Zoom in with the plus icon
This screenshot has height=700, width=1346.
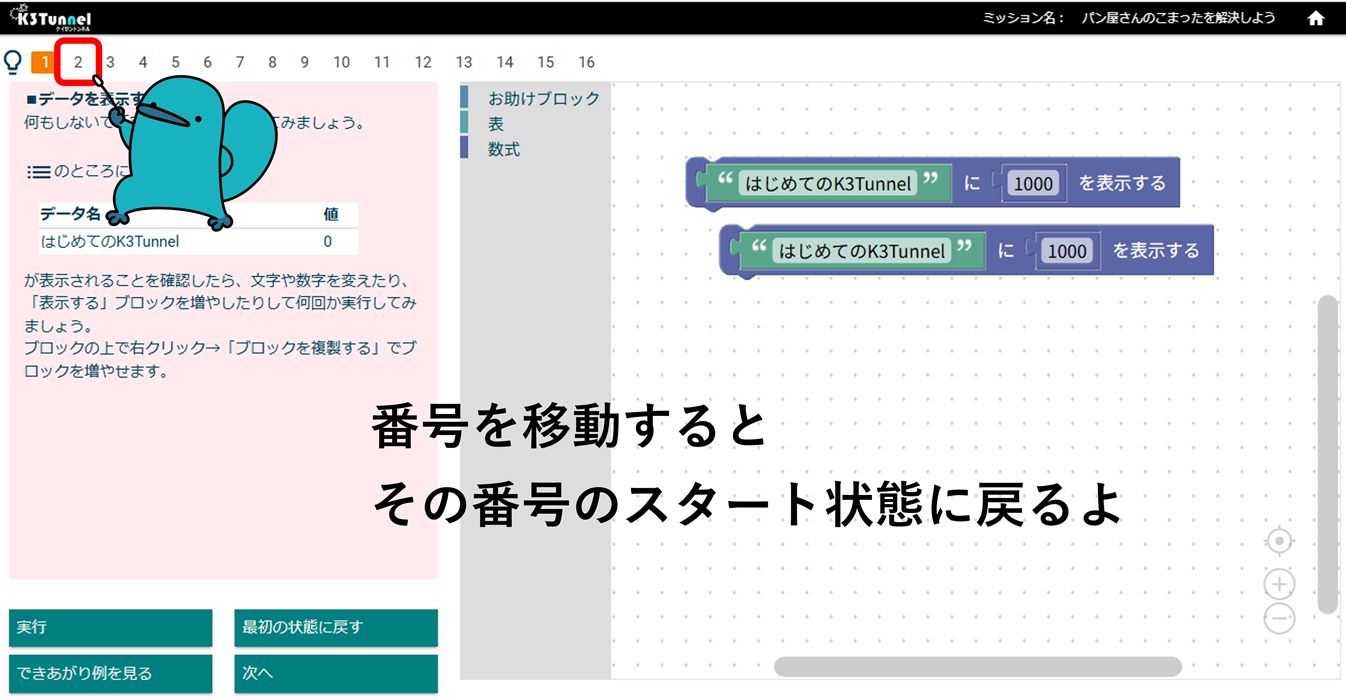click(1279, 584)
